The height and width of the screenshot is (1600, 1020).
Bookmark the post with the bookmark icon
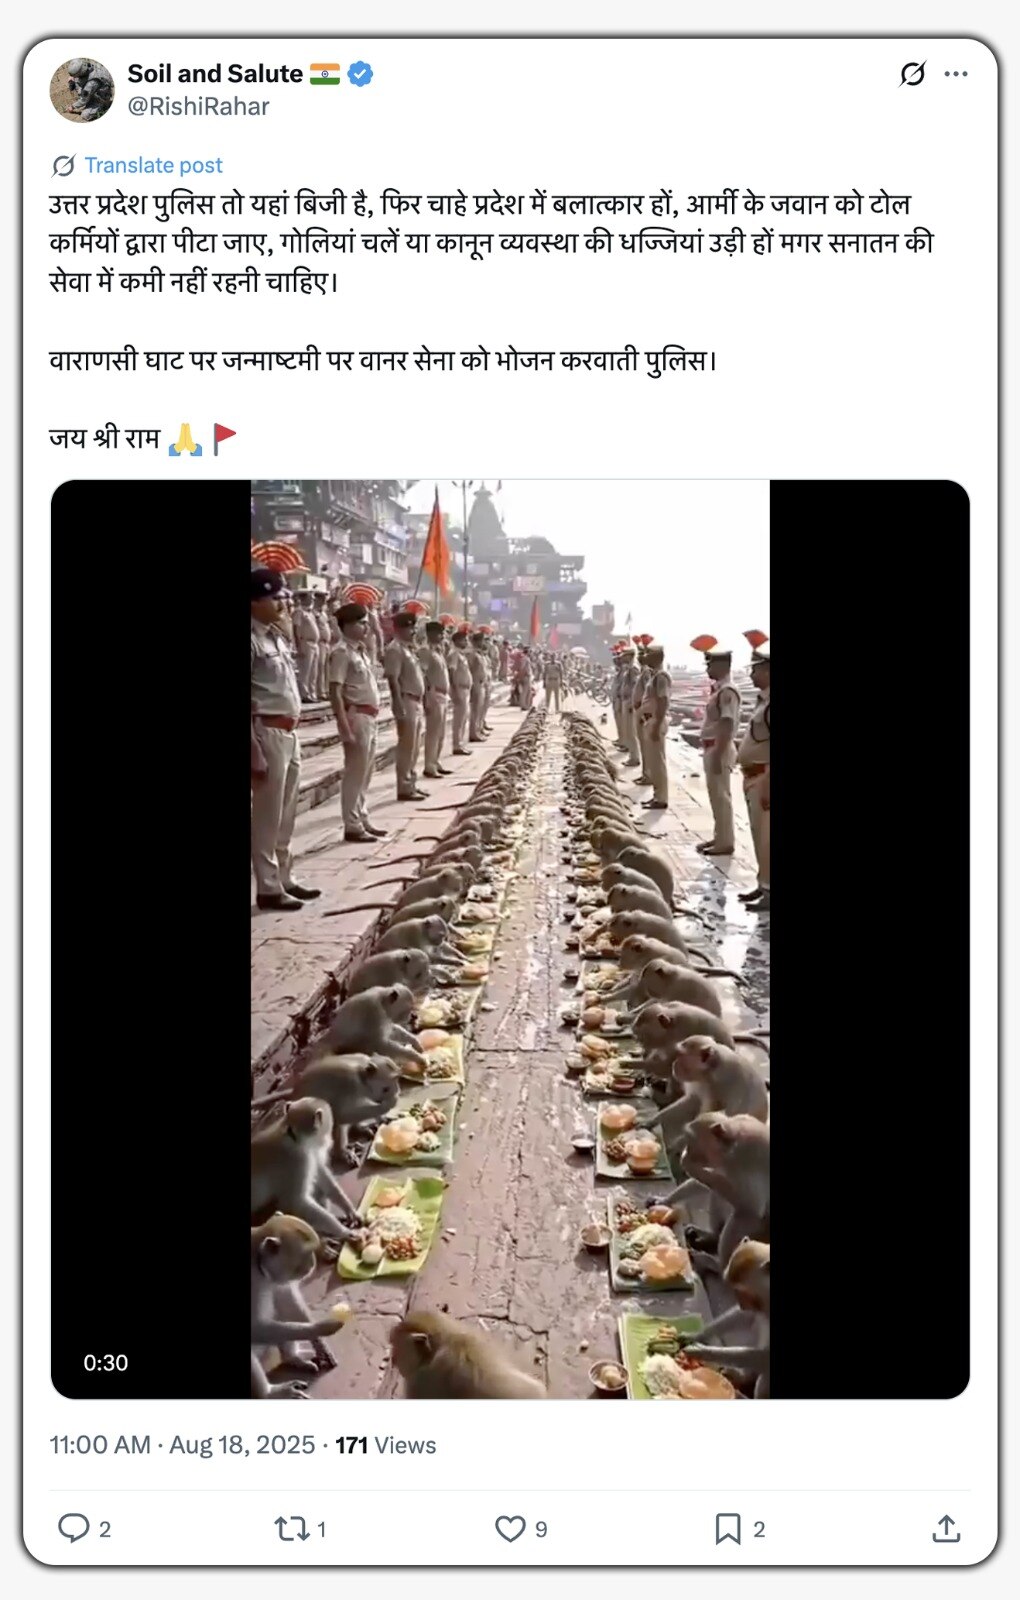(727, 1528)
